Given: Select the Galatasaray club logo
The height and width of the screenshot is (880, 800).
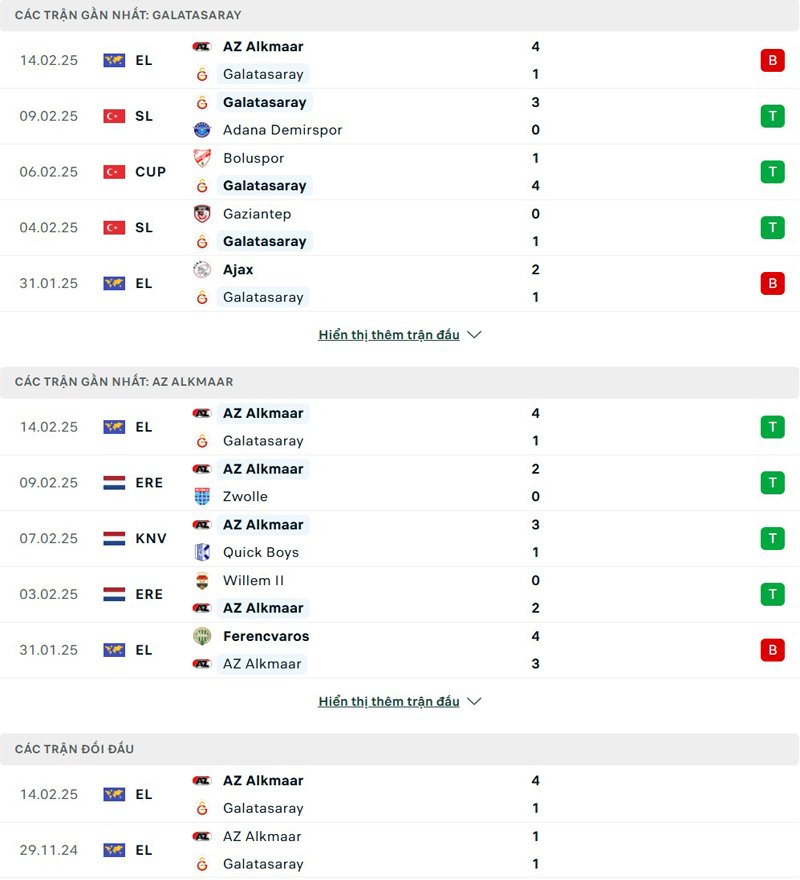Looking at the screenshot, I should coord(204,74).
